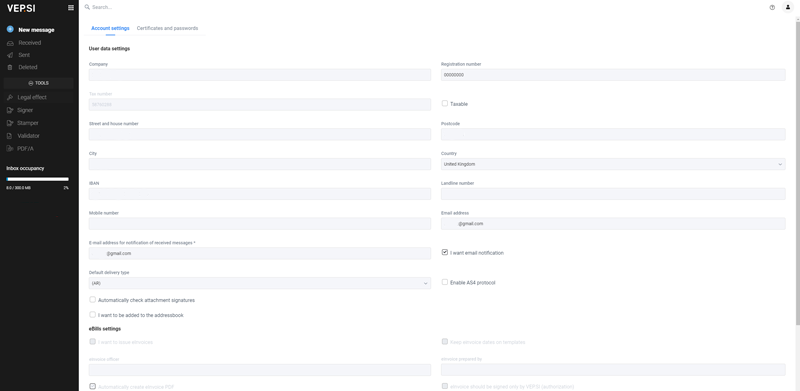The width and height of the screenshot is (800, 391).
Task: Open the Legal effect tool
Action: click(32, 97)
